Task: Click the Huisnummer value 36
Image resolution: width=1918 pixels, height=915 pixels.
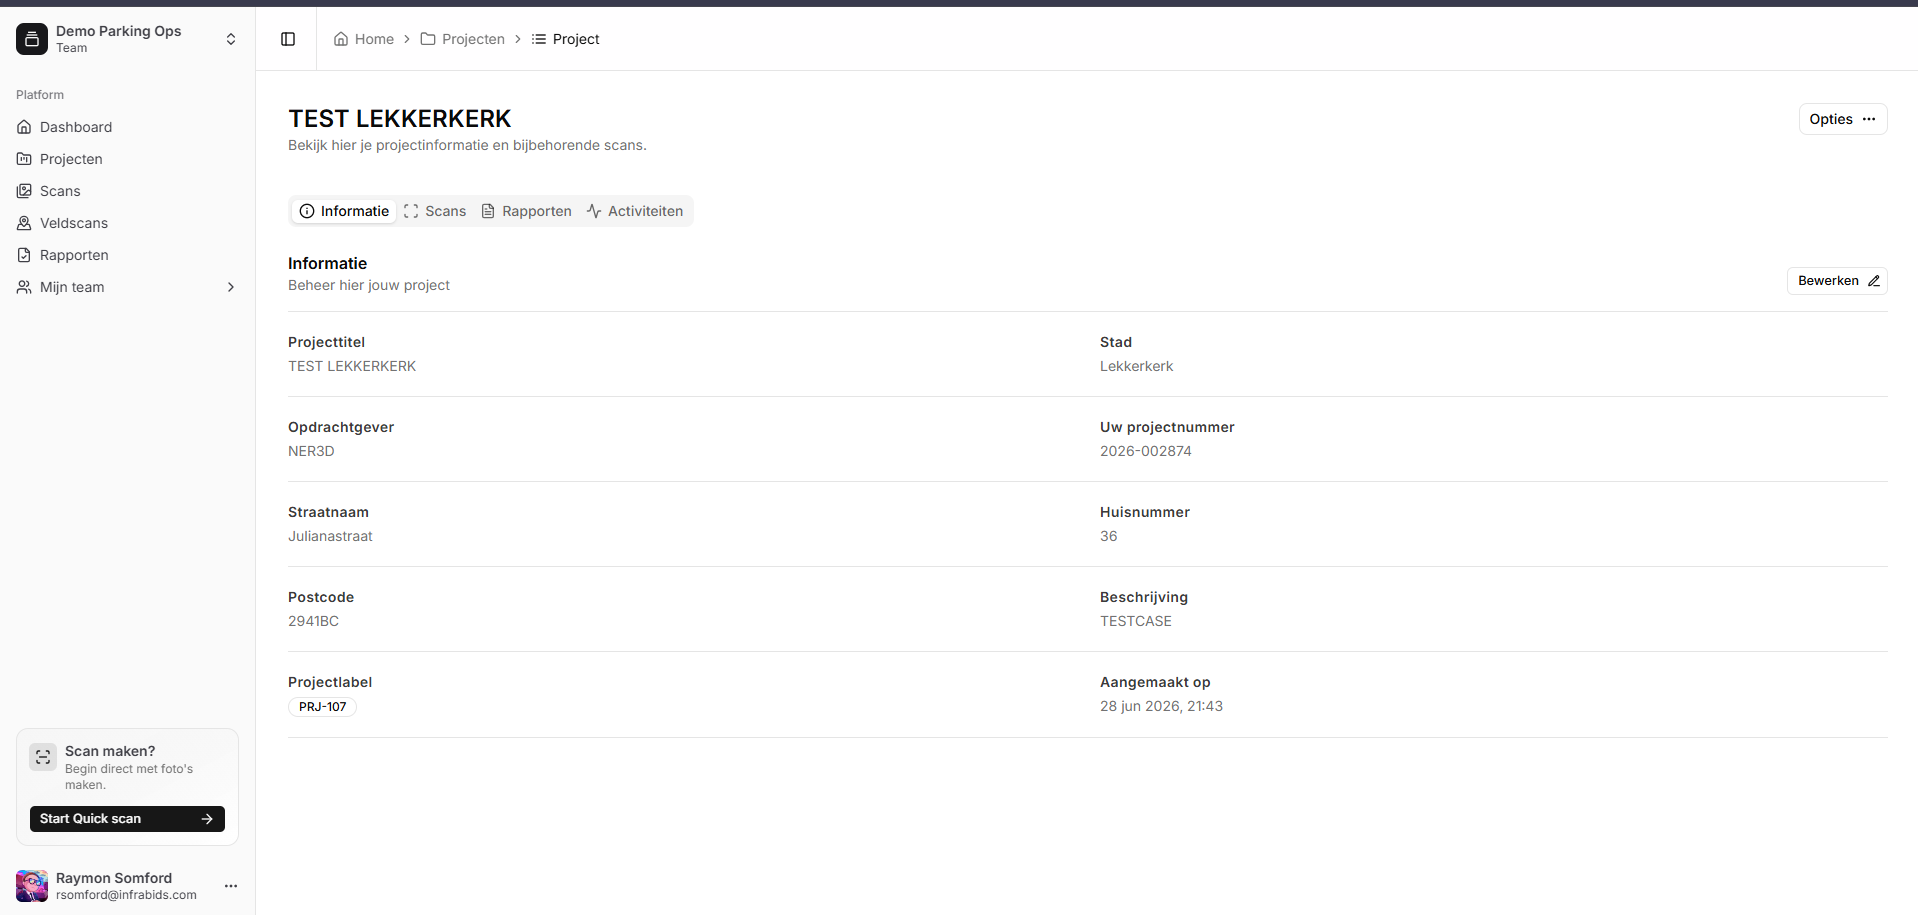Action: [x=1109, y=536]
